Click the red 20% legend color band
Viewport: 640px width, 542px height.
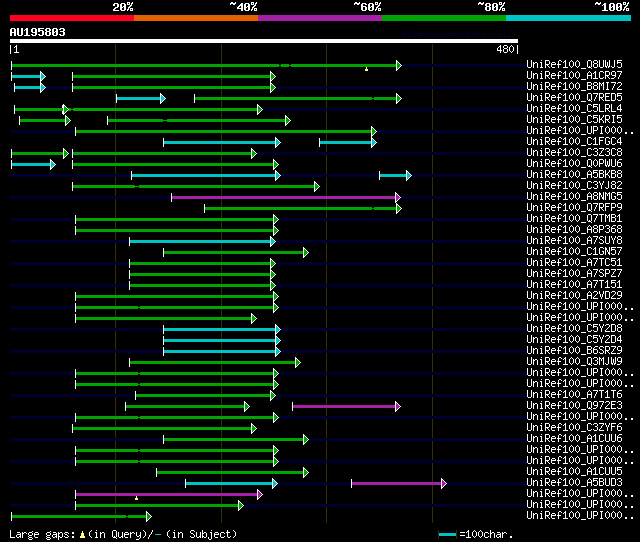pos(72,18)
